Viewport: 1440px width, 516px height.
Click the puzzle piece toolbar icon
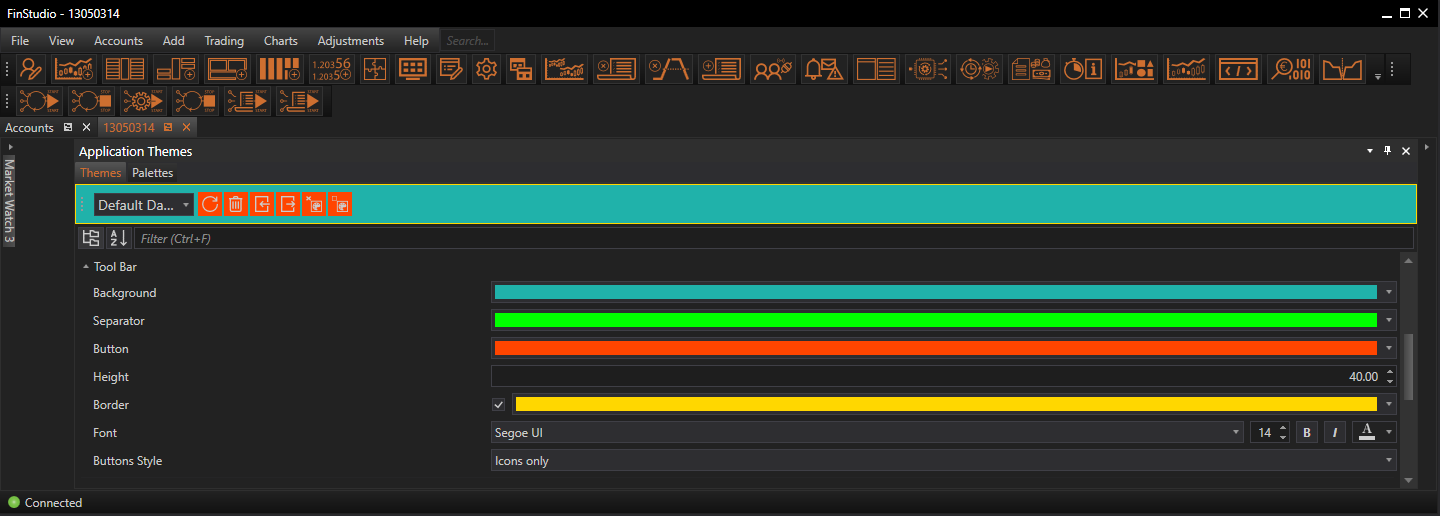click(374, 69)
